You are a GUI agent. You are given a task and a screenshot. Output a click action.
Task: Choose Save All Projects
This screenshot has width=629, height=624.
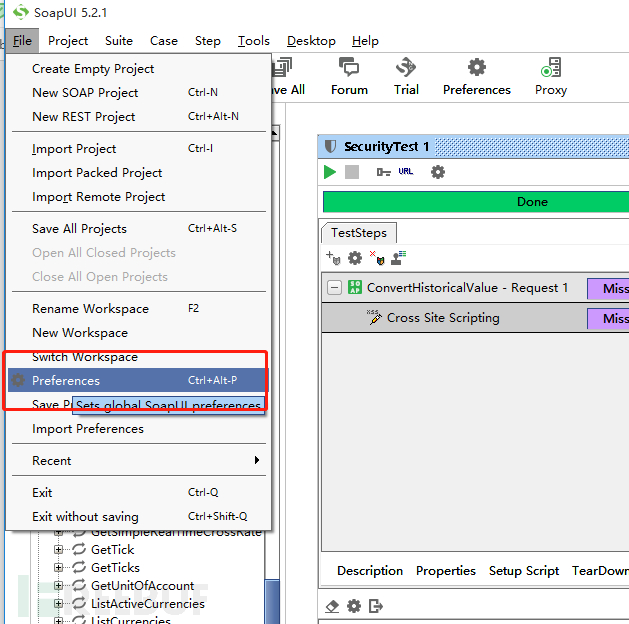[138, 229]
